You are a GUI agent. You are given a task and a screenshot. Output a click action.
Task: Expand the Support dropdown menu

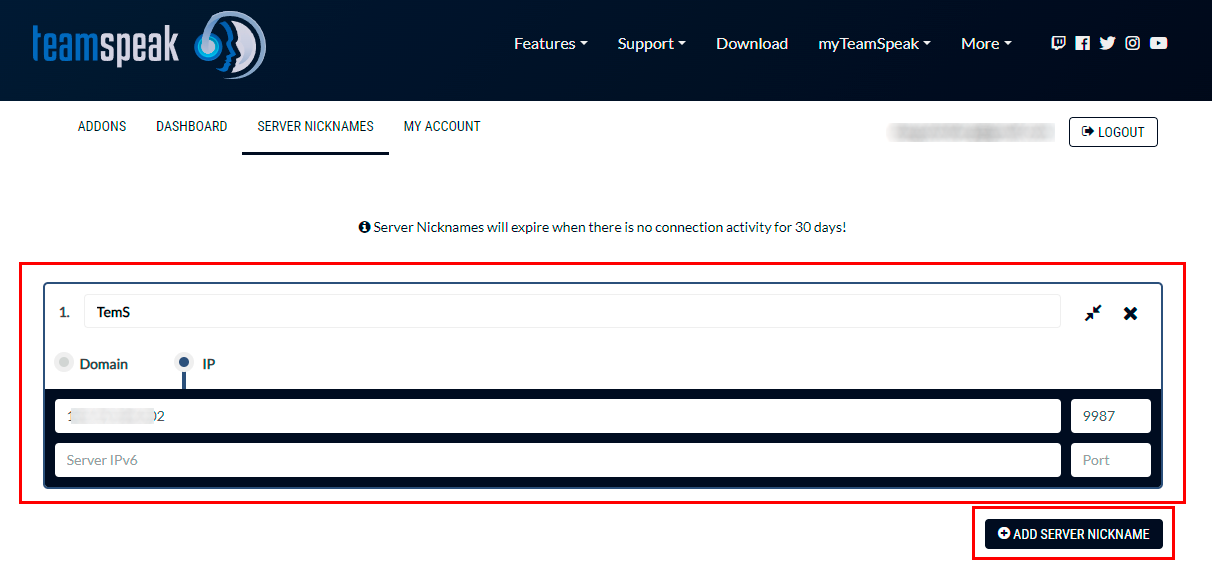651,44
